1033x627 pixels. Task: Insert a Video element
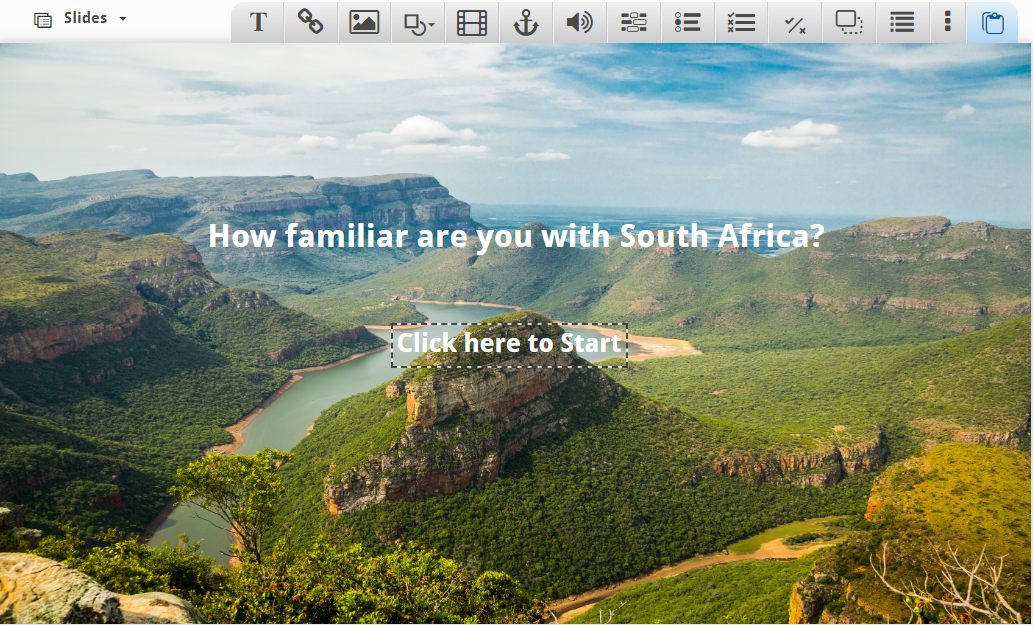472,22
